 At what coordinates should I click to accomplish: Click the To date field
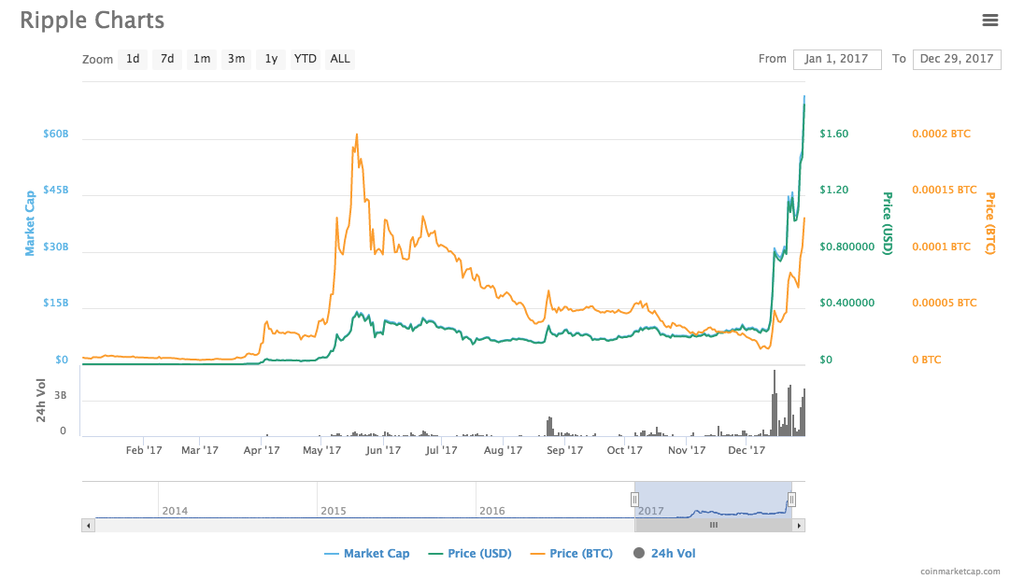coord(956,59)
